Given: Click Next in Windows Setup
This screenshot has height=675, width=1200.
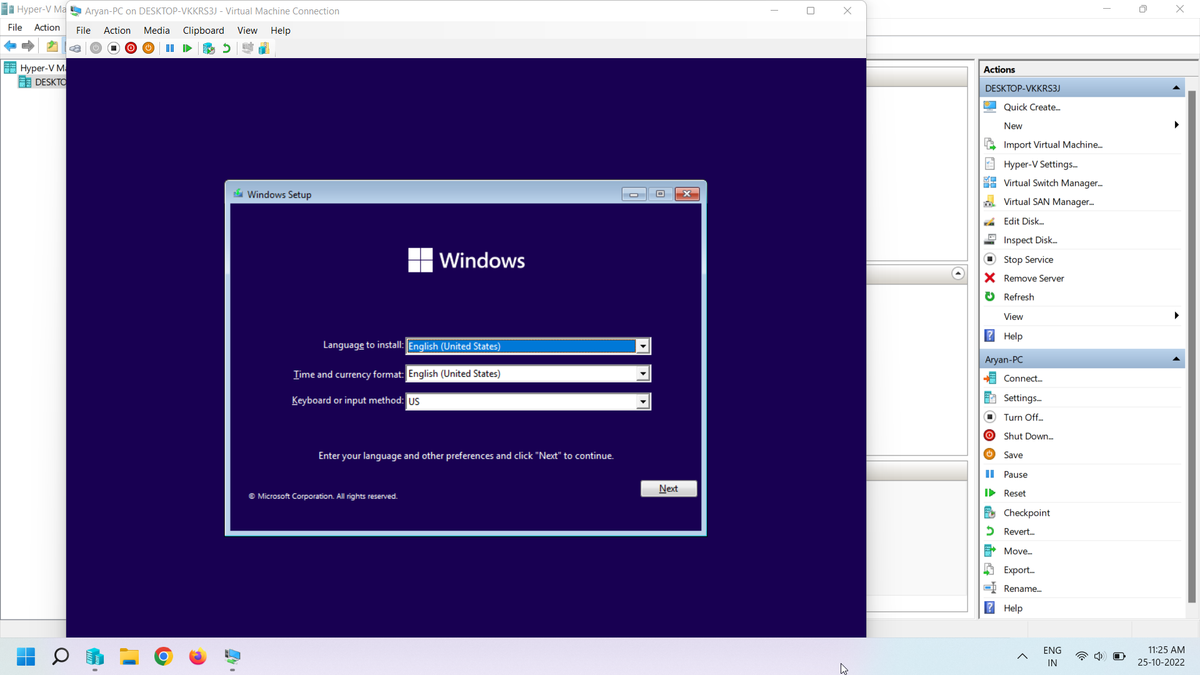Looking at the screenshot, I should click(669, 489).
